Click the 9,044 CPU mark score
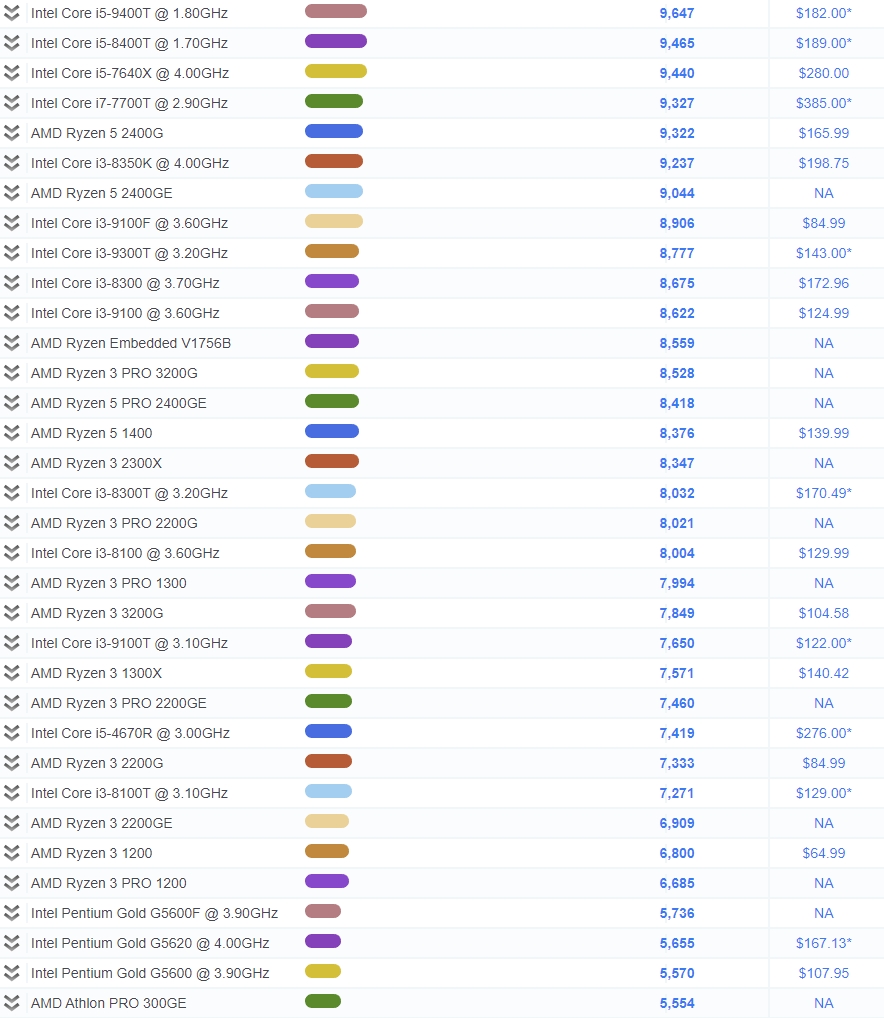 [677, 193]
